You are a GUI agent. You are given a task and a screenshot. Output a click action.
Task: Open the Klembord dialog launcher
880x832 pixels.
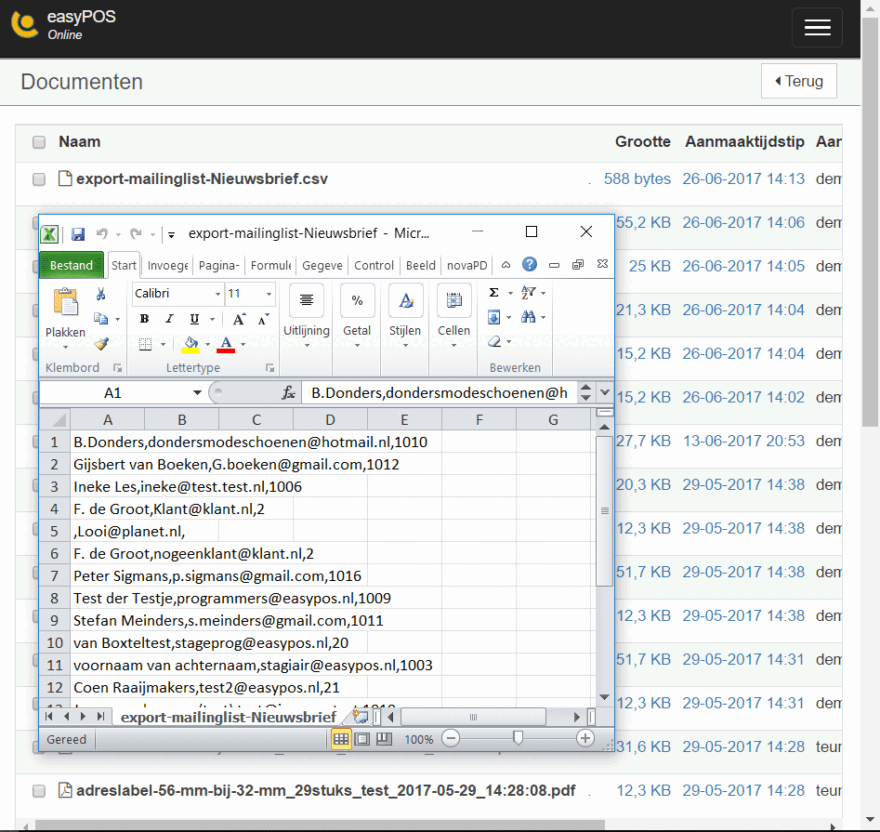coord(117,368)
